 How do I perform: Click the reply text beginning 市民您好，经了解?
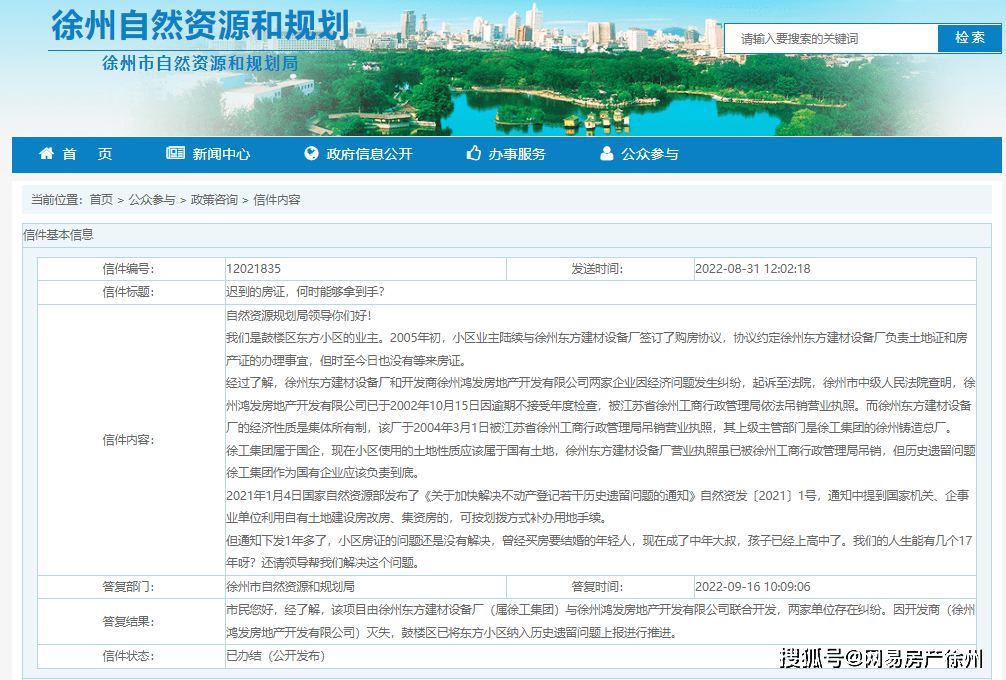pyautogui.click(x=601, y=621)
